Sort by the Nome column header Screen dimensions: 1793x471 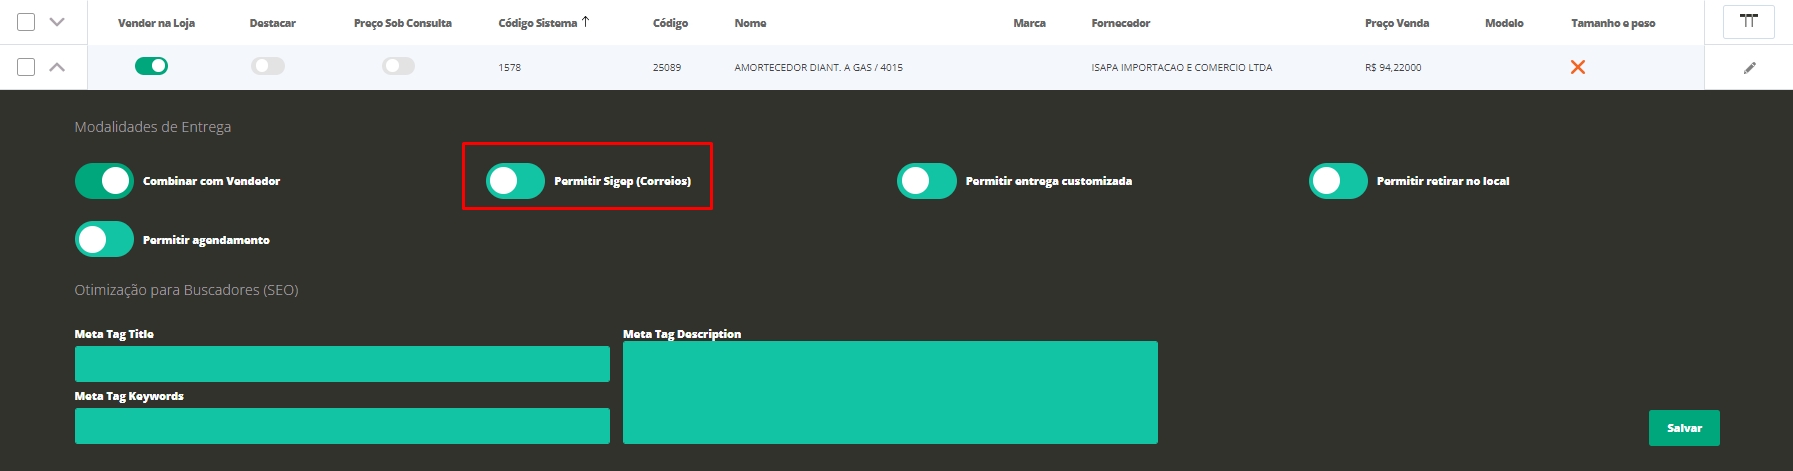(x=750, y=23)
